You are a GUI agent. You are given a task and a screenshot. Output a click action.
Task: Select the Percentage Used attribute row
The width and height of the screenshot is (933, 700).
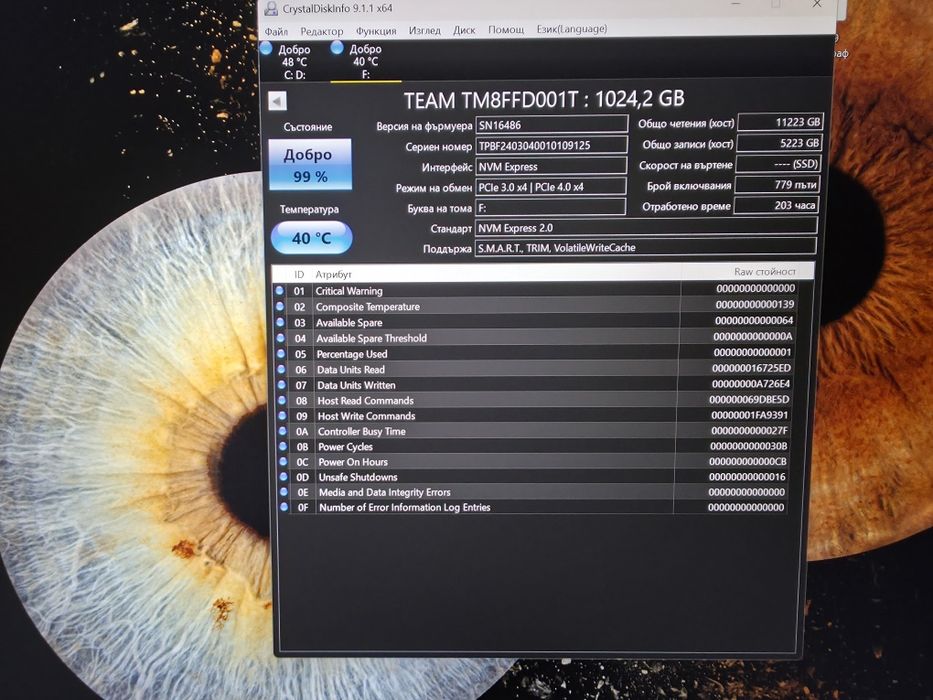tap(536, 354)
